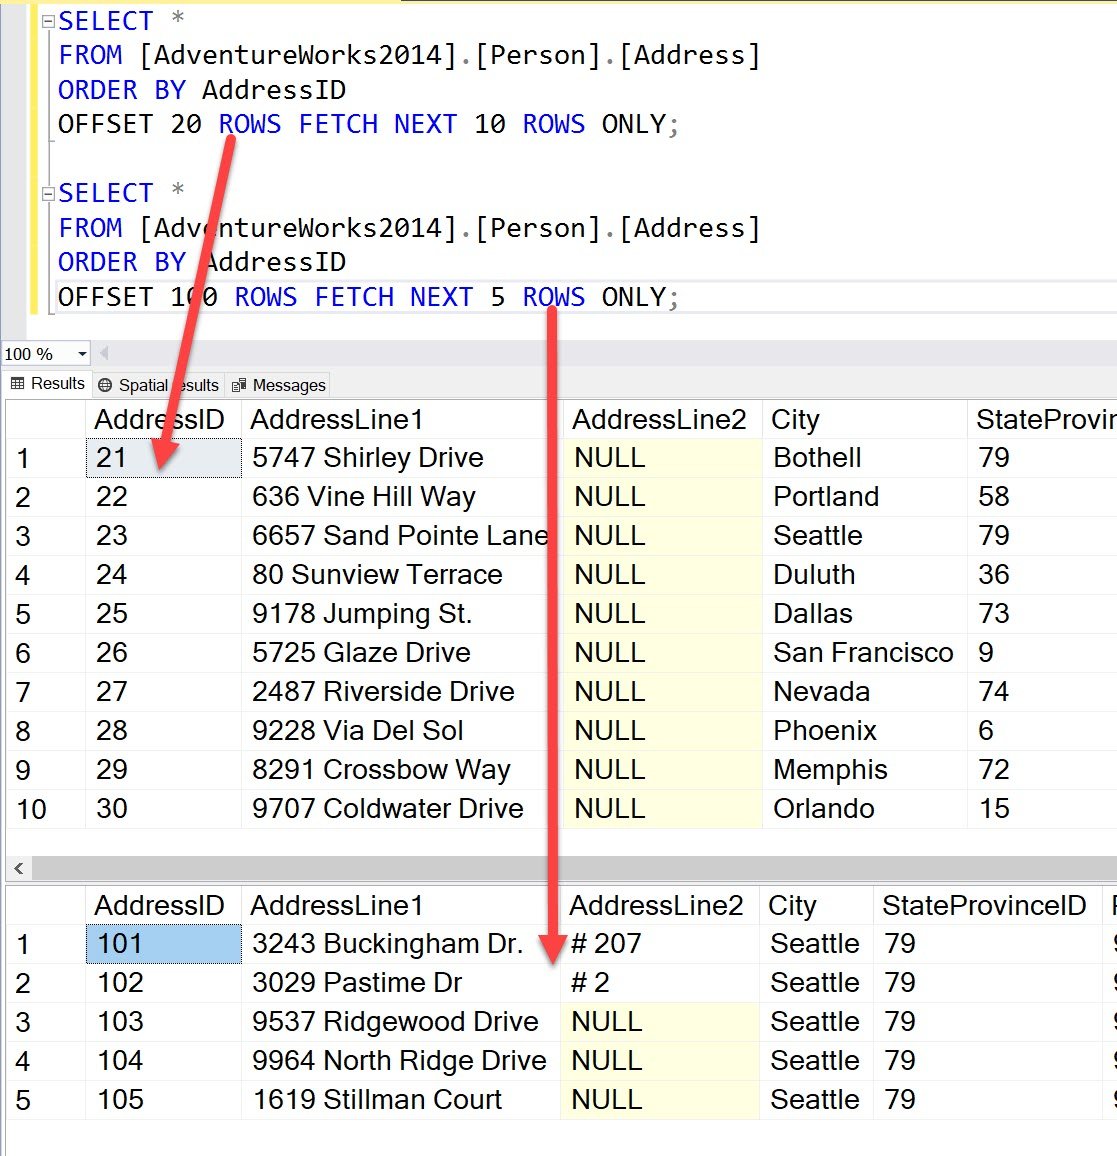Viewport: 1117px width, 1156px height.
Task: Open the Messages tab
Action: click(278, 385)
